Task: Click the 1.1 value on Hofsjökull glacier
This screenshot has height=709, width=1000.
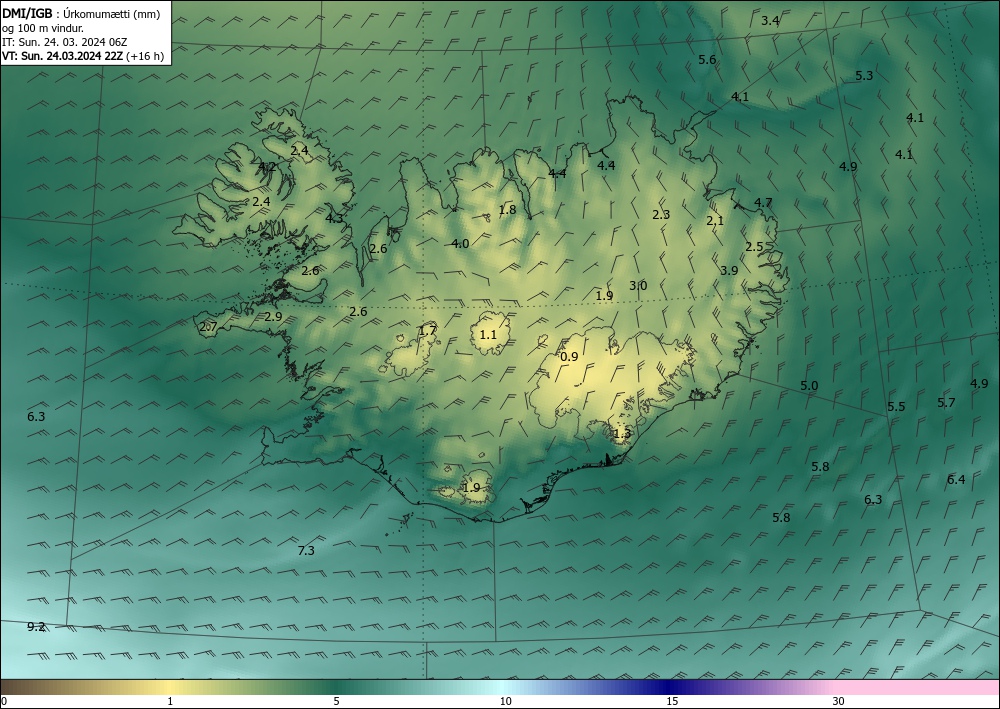Action: coord(488,334)
